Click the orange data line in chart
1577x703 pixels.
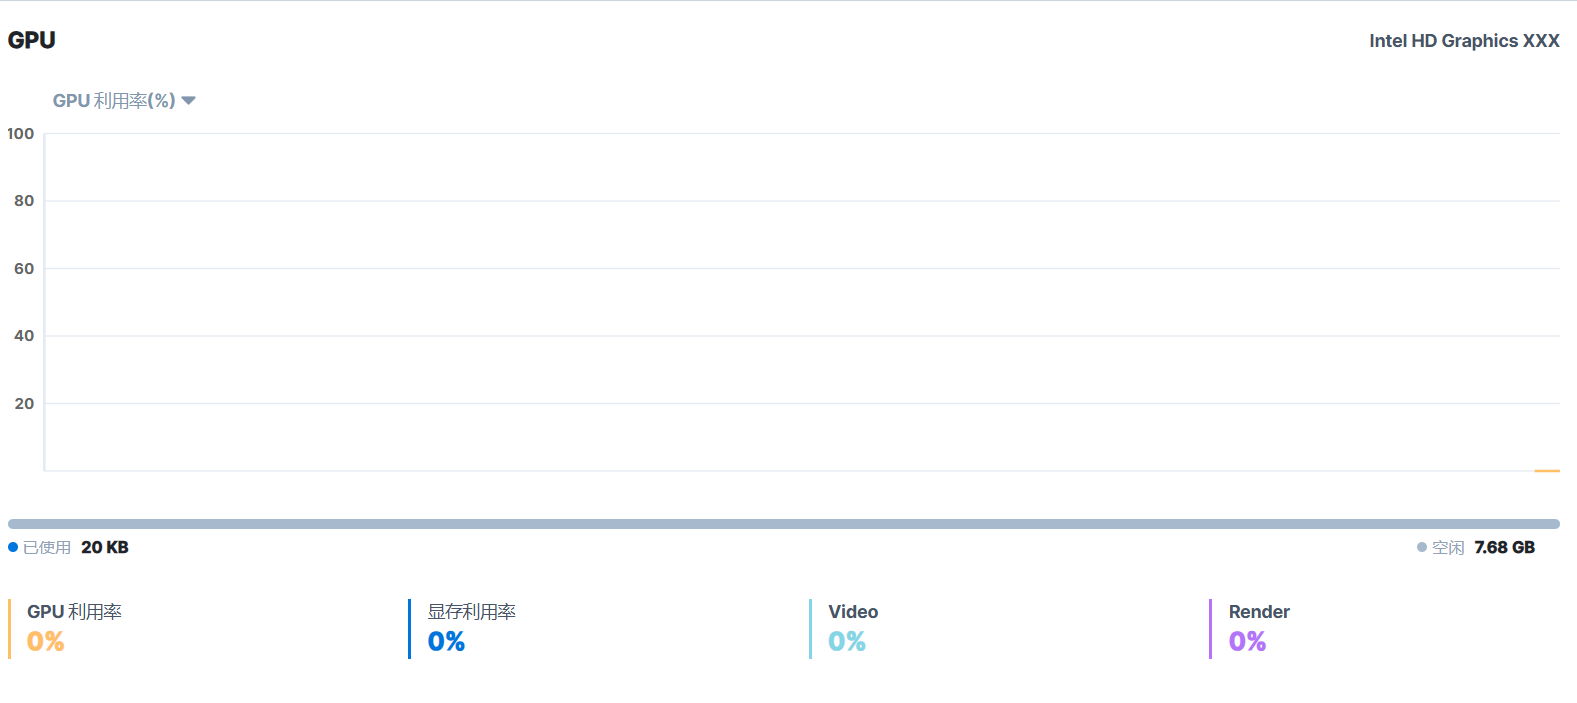(1547, 470)
